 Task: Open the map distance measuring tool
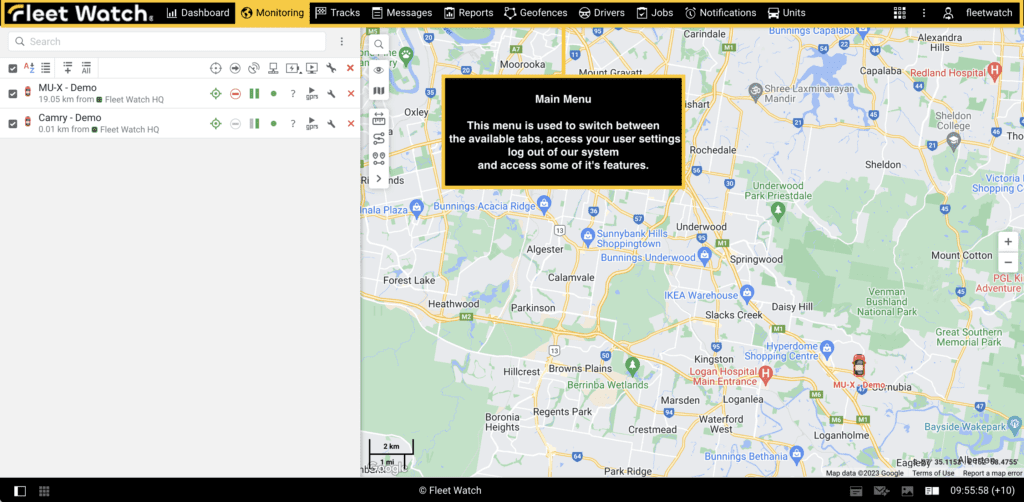[378, 117]
